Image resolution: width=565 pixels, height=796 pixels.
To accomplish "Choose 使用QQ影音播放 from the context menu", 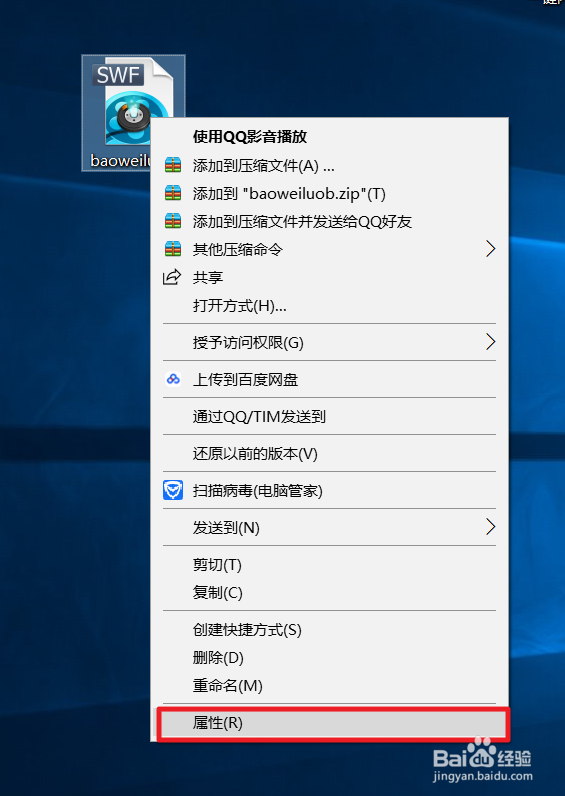I will [x=329, y=137].
